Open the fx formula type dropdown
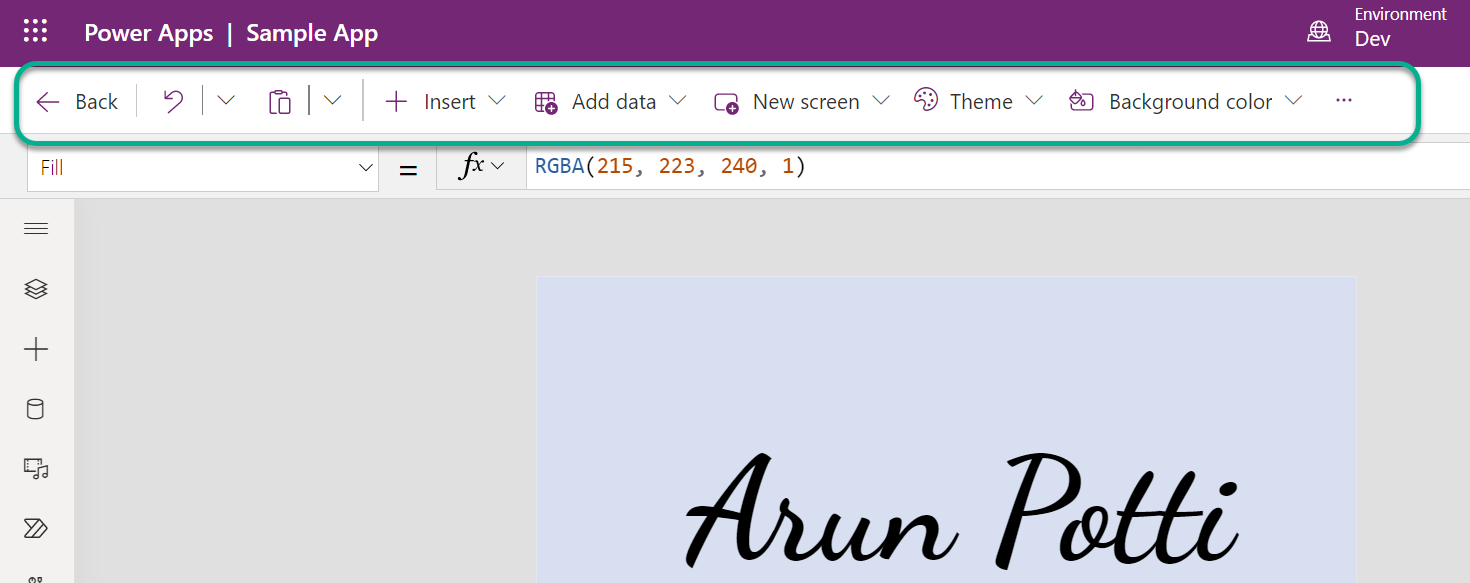1470x583 pixels. click(481, 165)
